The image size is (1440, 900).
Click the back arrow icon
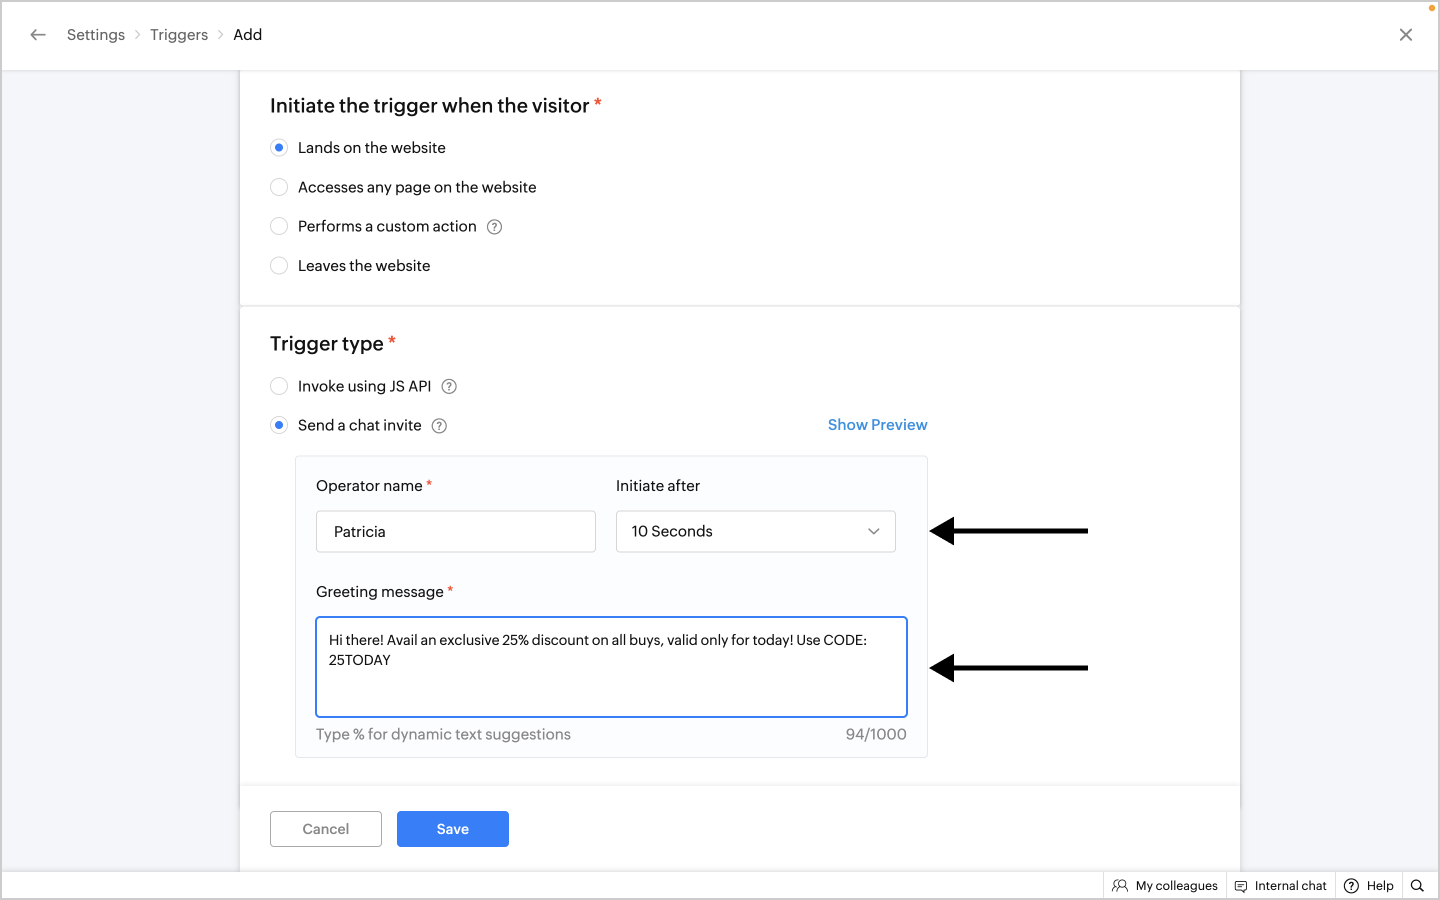coord(38,35)
